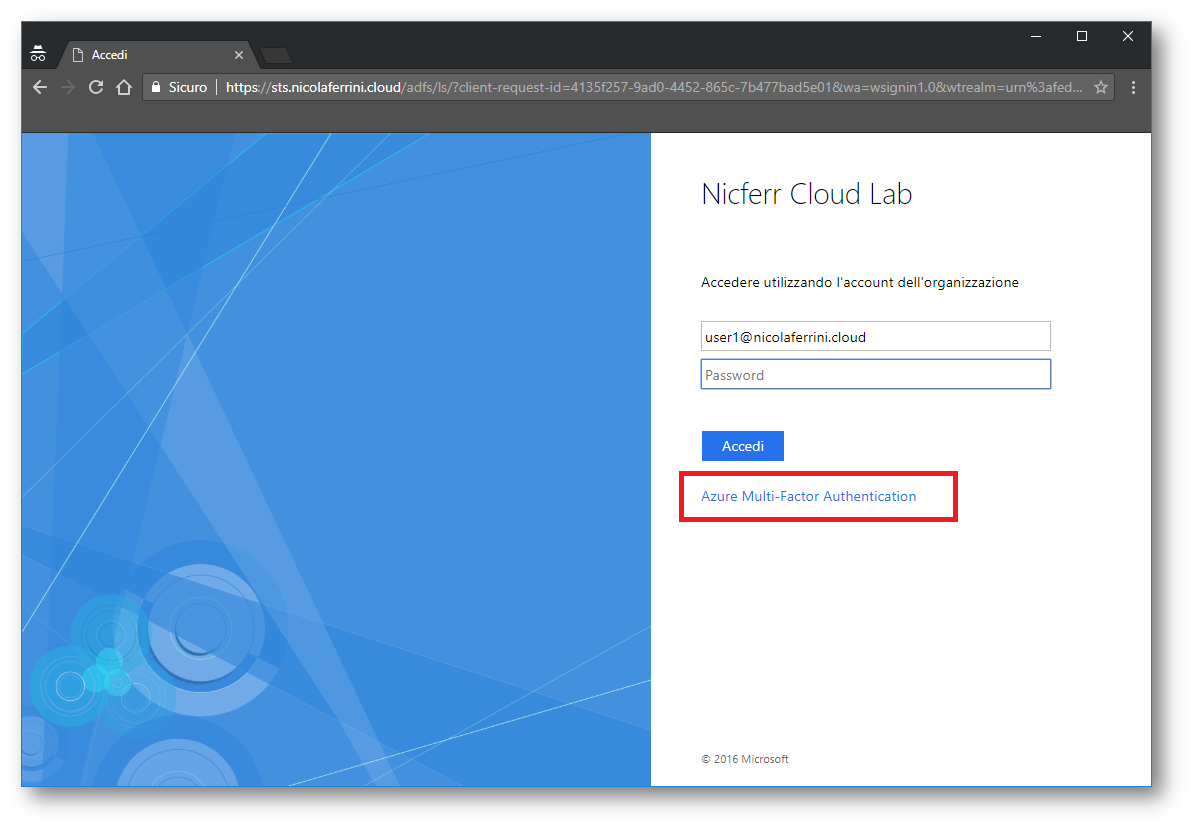Viewport: 1194px width, 829px height.
Task: Go back with the browser back arrow
Action: [40, 88]
